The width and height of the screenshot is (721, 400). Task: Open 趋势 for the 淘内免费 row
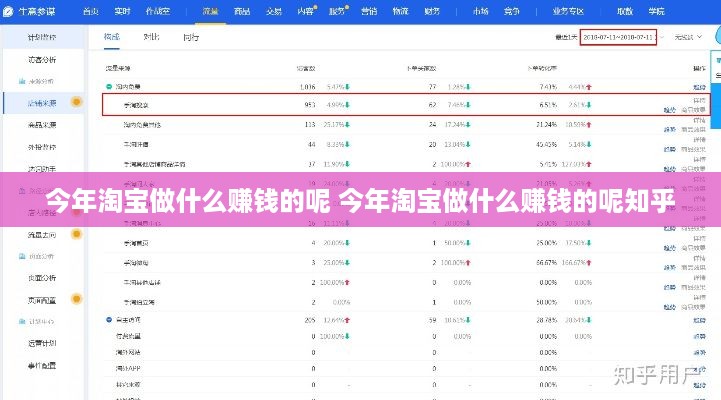coord(699,87)
